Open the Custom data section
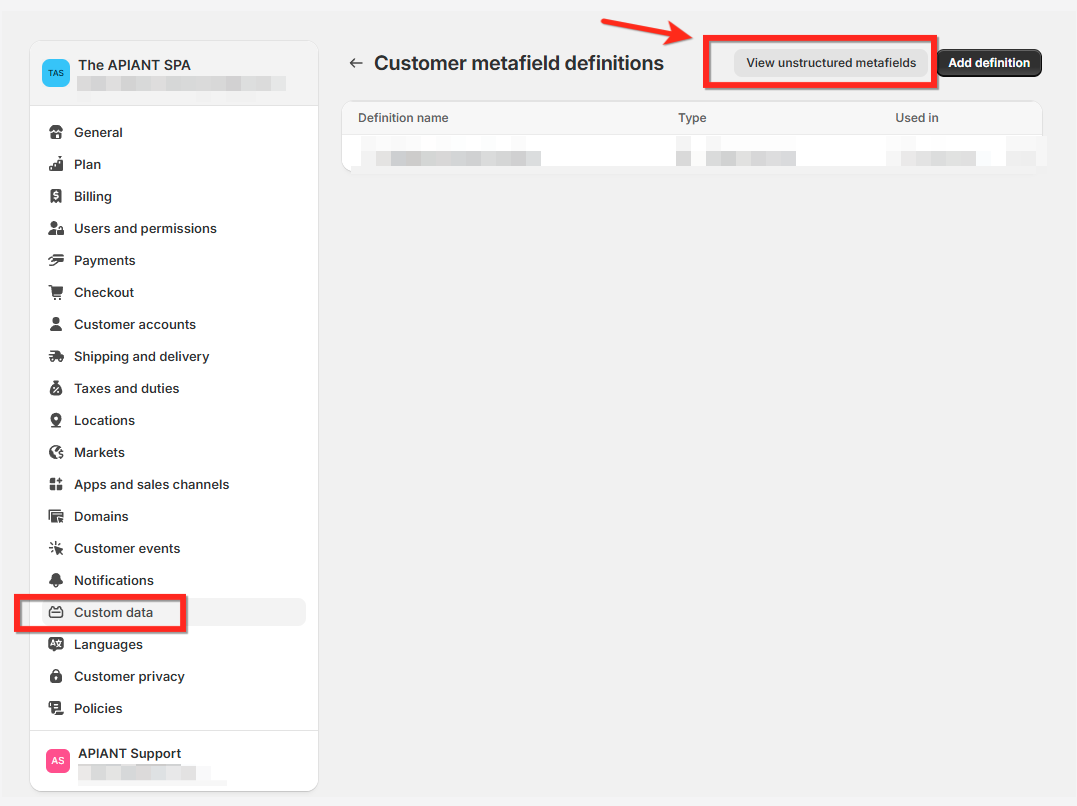Viewport: 1077px width, 806px height. point(113,612)
